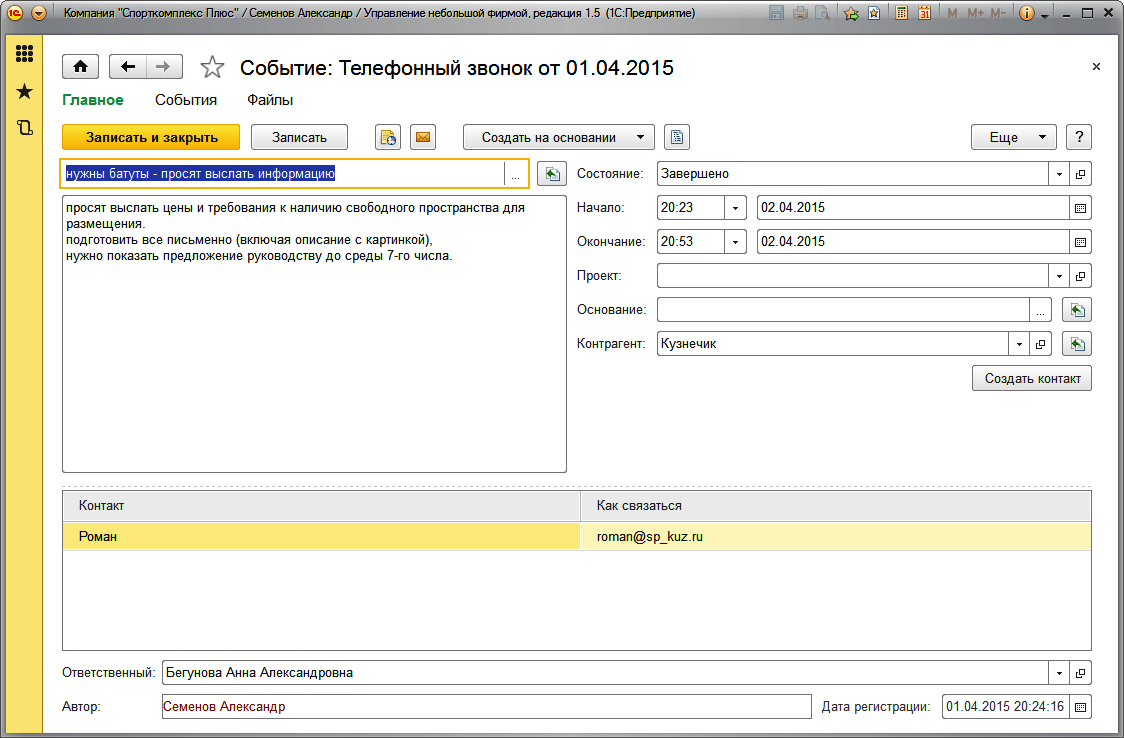The image size is (1124, 738).
Task: Expand the Проект dropdown list
Action: tap(1059, 276)
